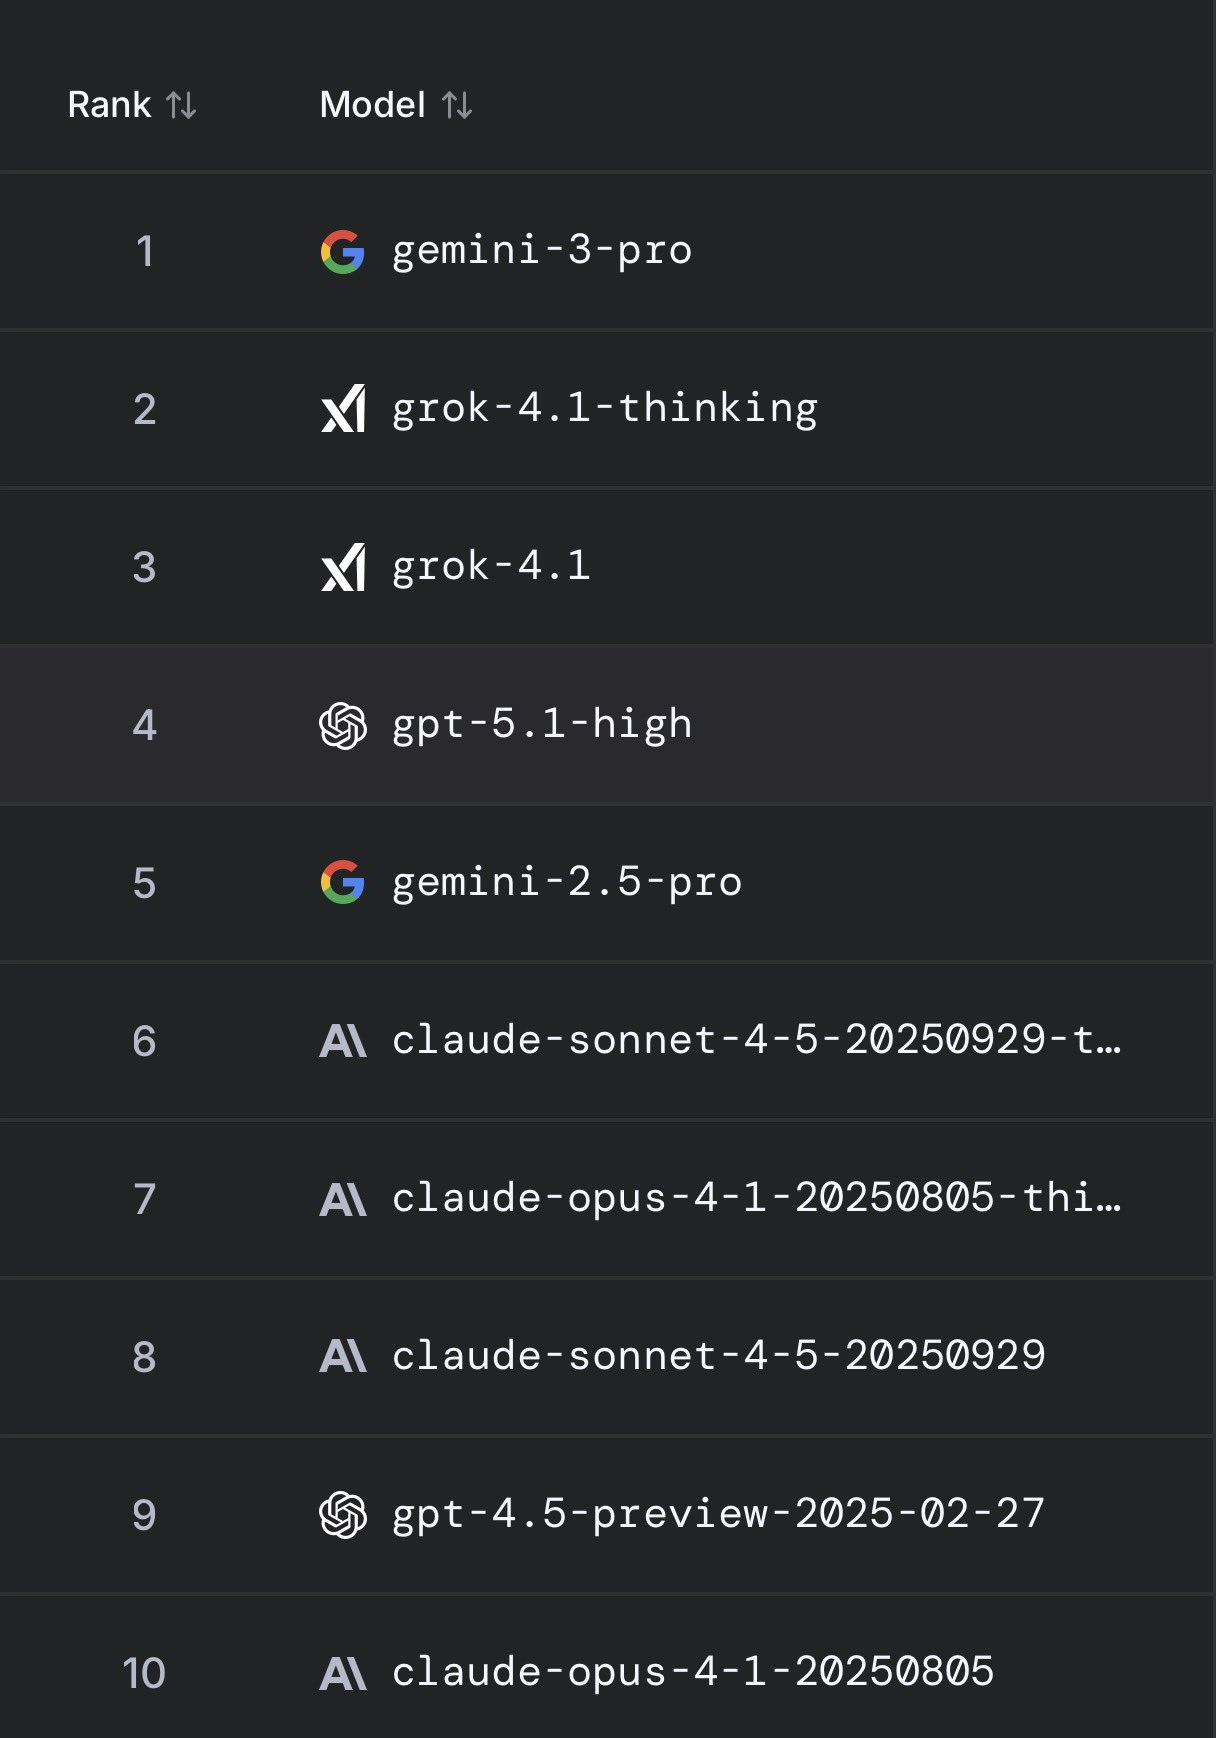Sort the table by Rank arrows
The width and height of the screenshot is (1216, 1738).
pyautogui.click(x=181, y=105)
